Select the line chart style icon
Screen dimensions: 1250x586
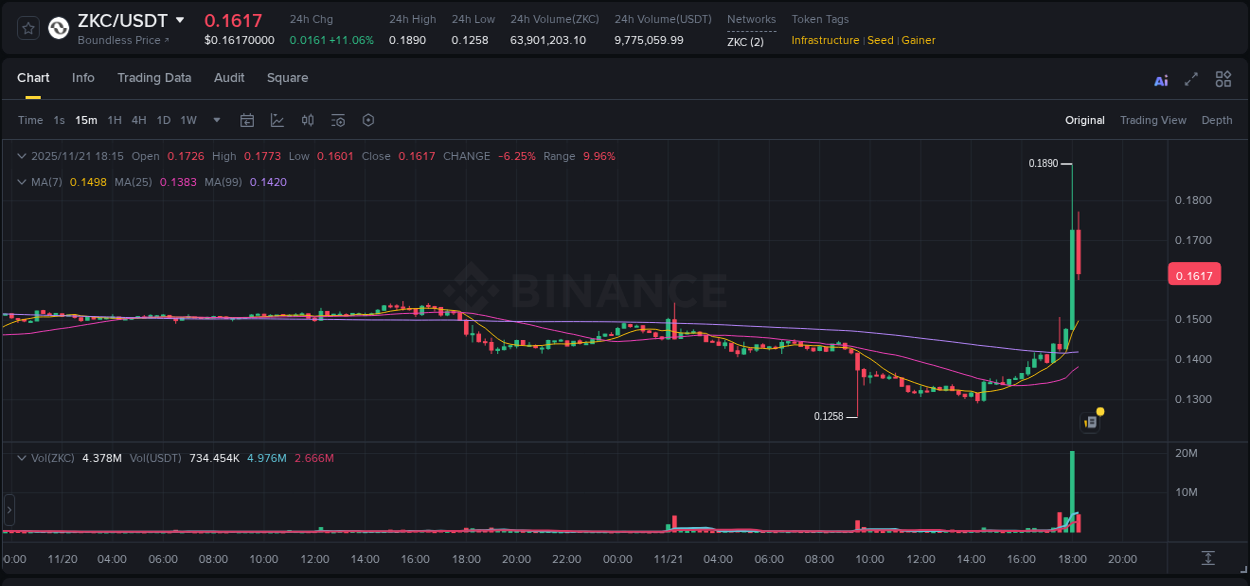click(x=277, y=120)
